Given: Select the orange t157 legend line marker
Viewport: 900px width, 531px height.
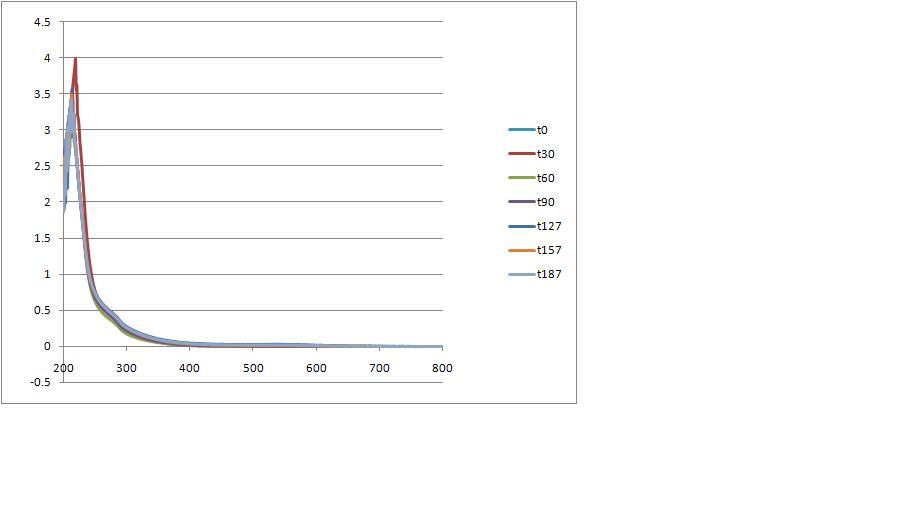Looking at the screenshot, I should point(521,250).
